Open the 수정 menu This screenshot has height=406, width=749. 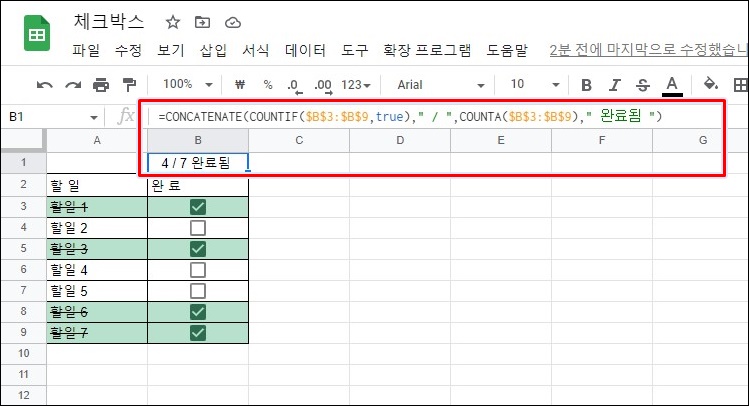(x=128, y=50)
